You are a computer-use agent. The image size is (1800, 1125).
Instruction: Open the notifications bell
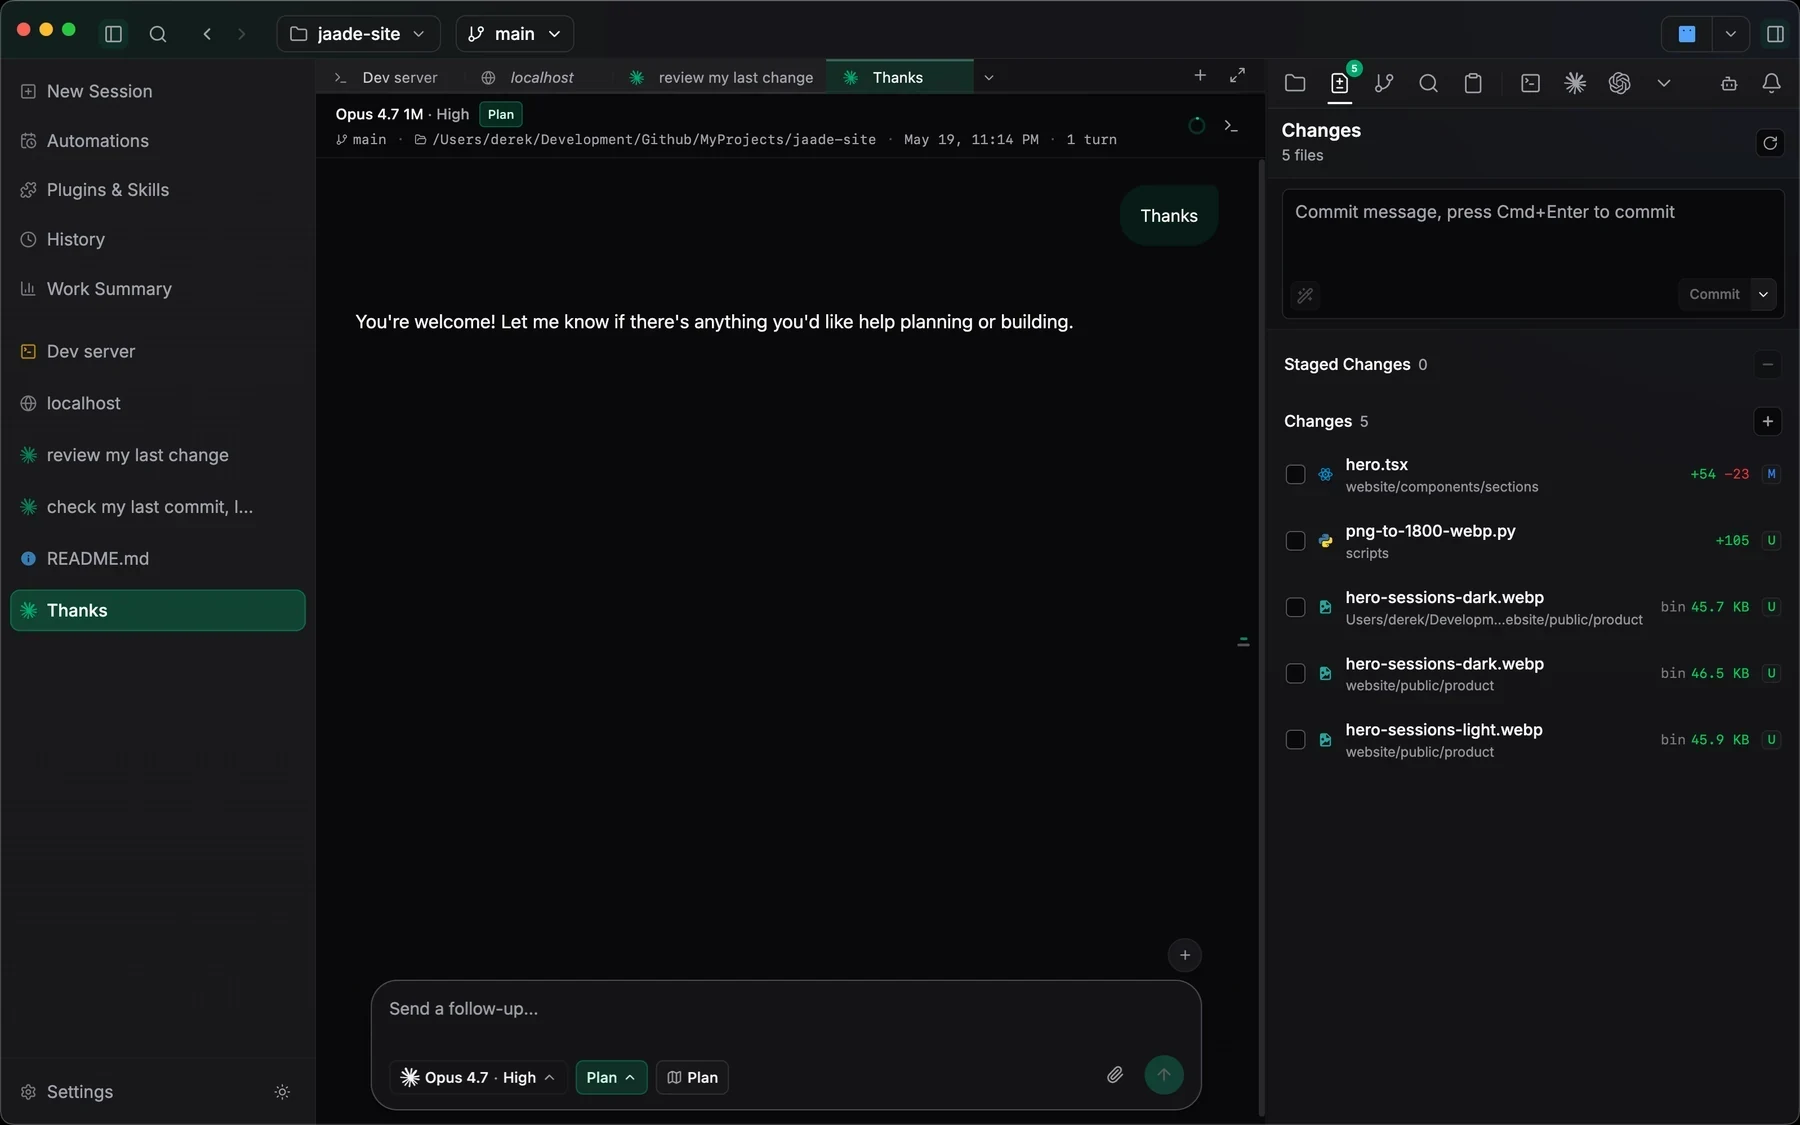point(1771,83)
